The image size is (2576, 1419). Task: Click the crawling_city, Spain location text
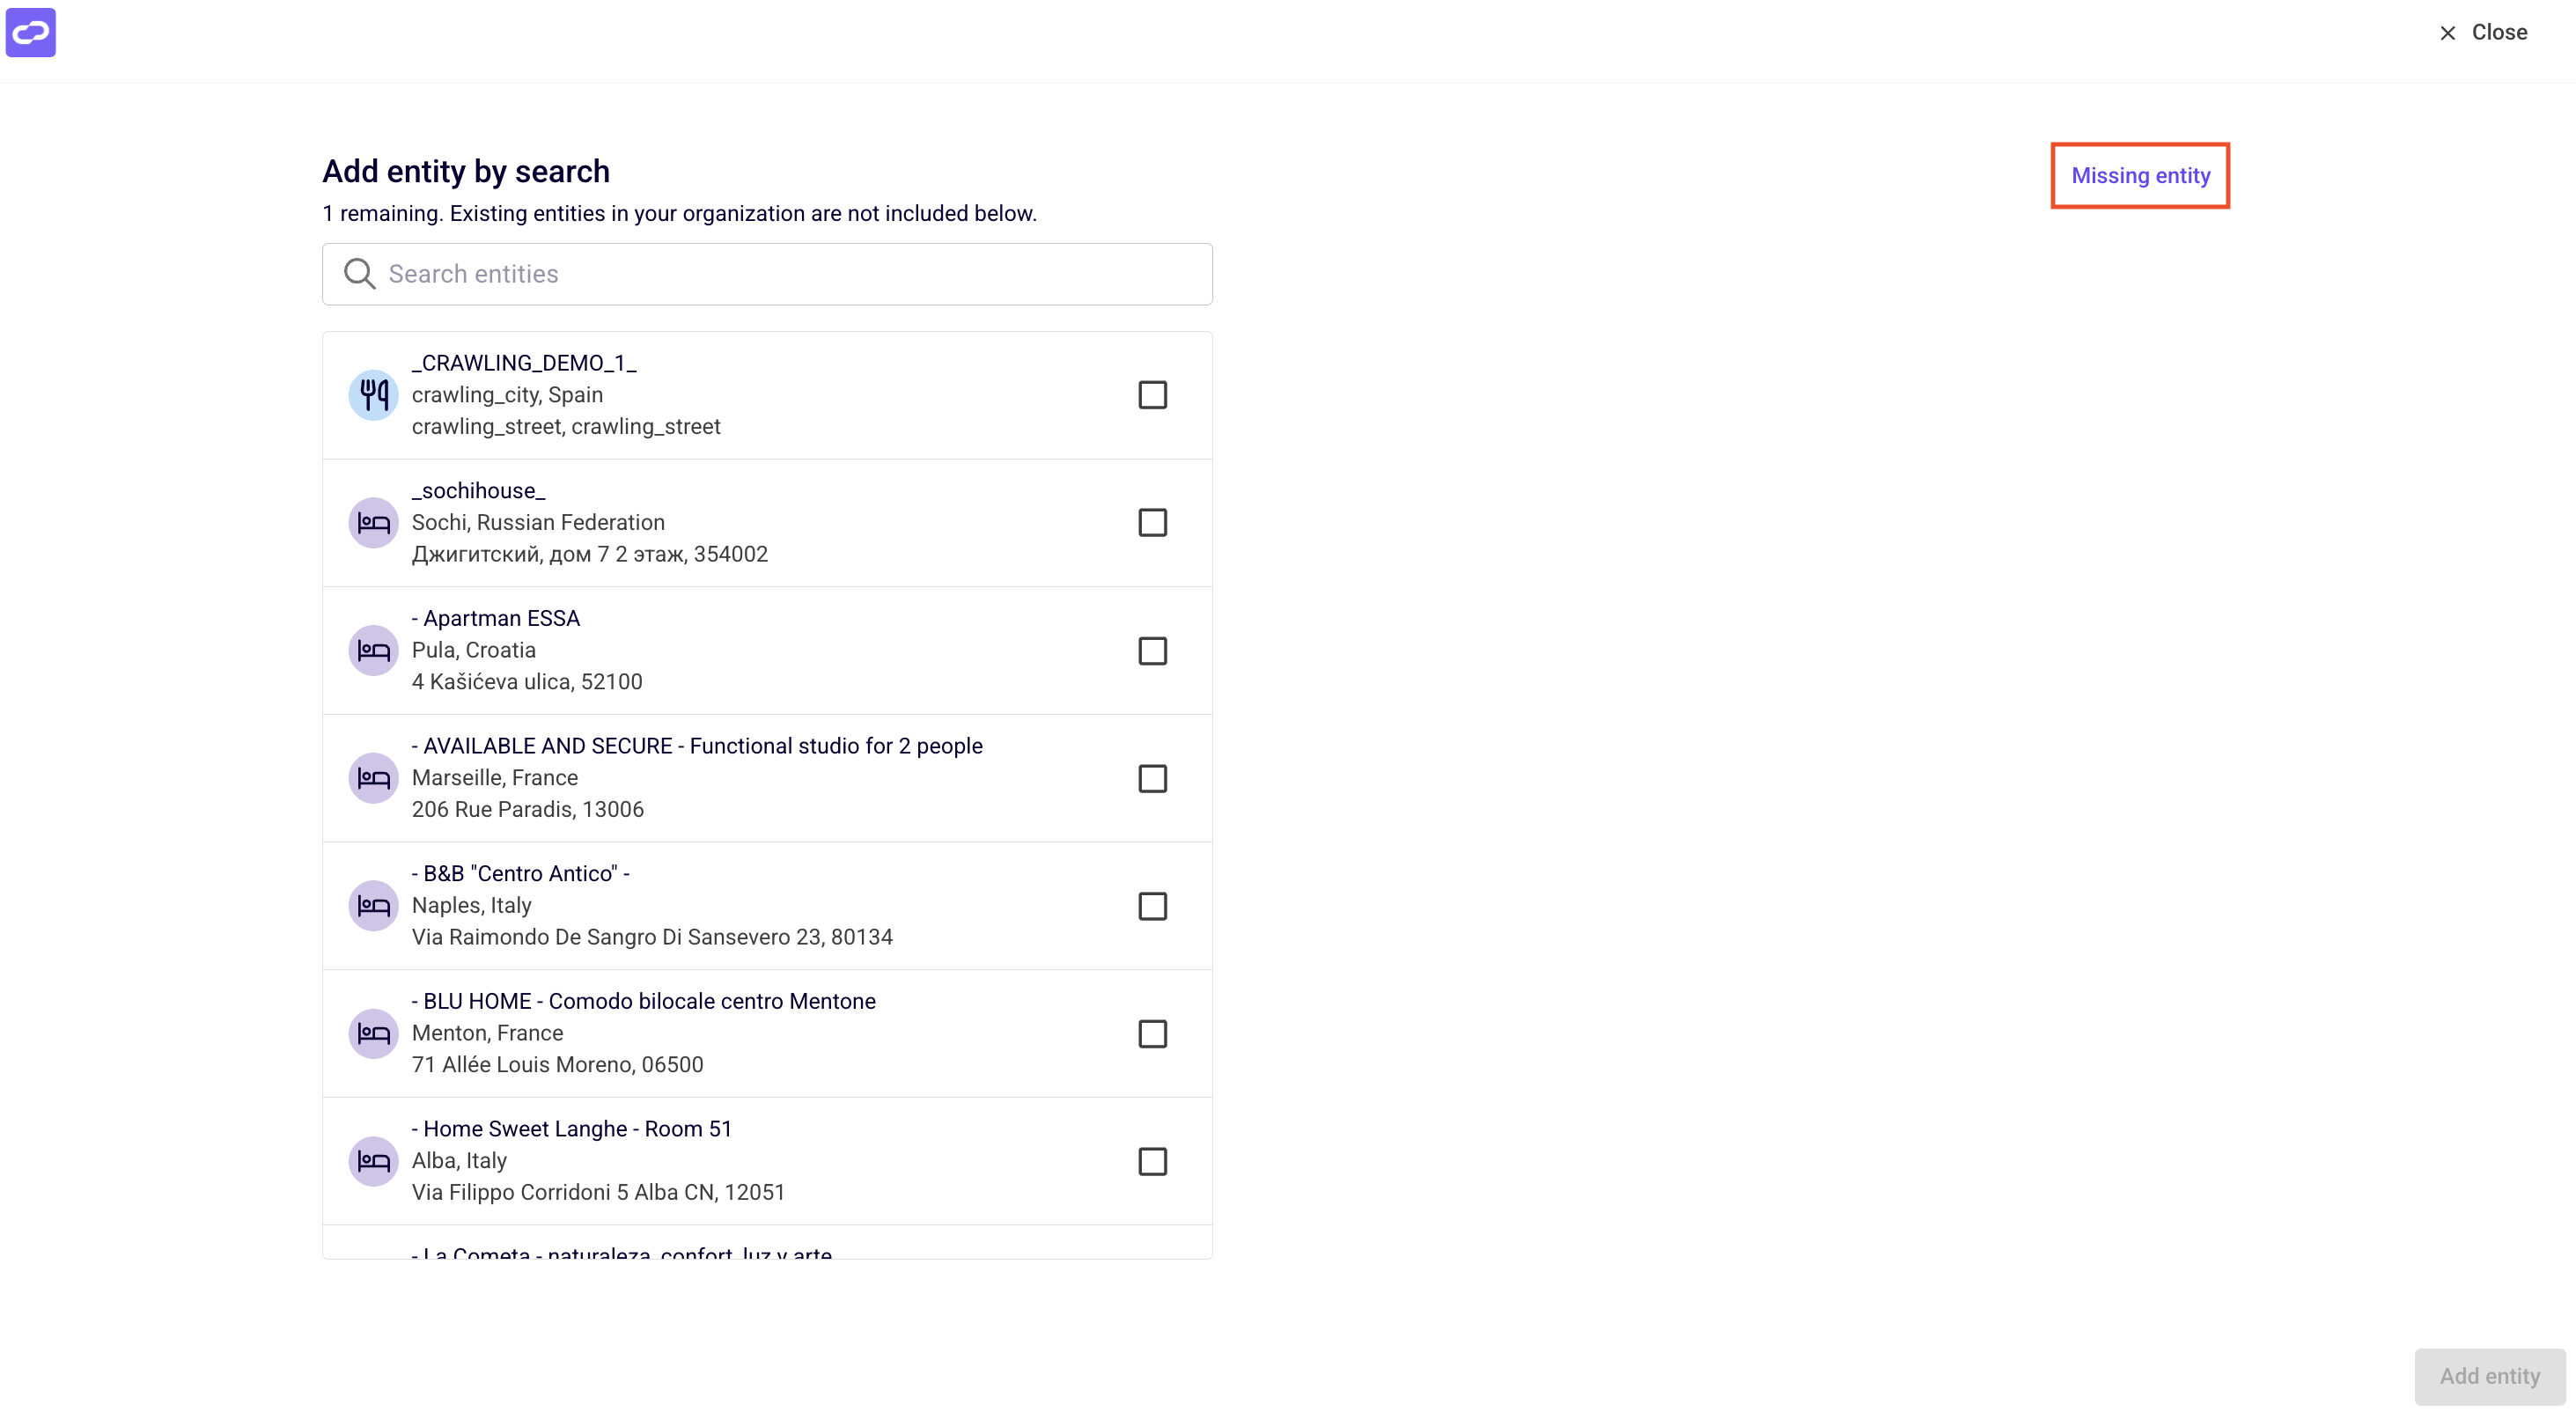507,395
